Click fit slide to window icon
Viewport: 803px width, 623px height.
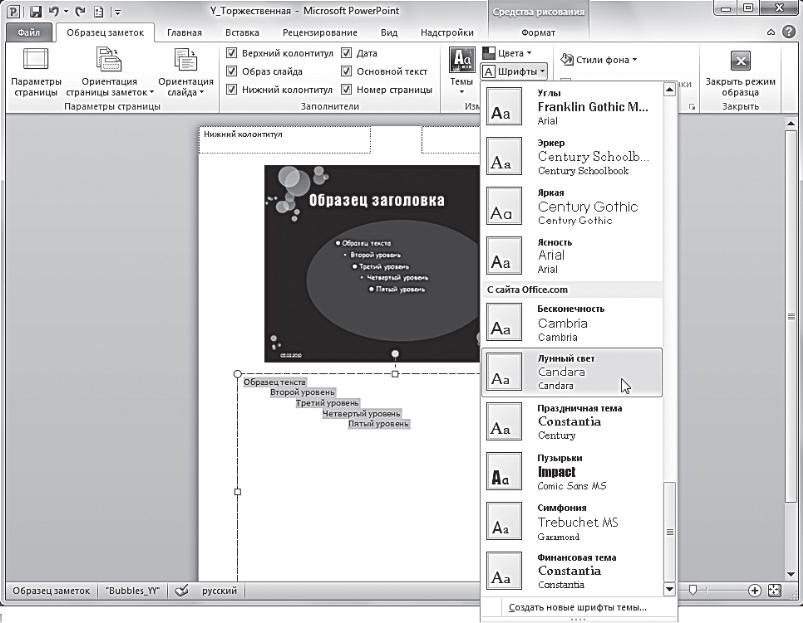tap(775, 590)
